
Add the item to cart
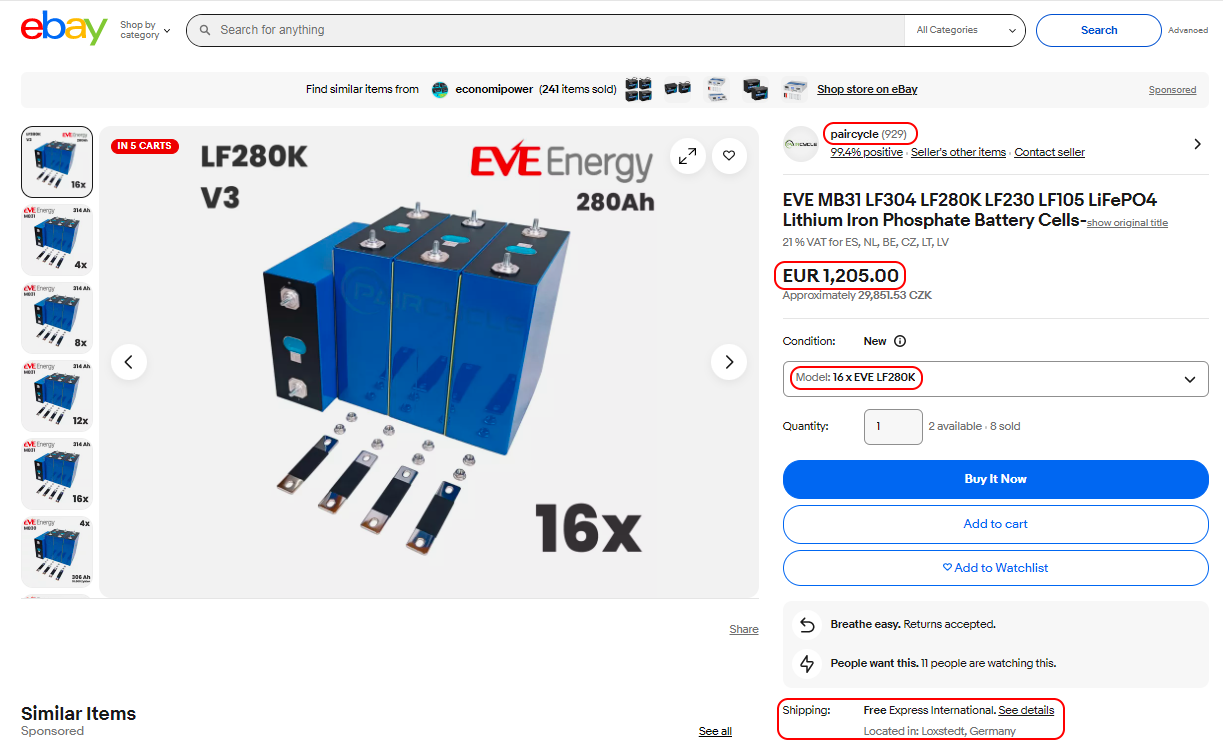995,524
